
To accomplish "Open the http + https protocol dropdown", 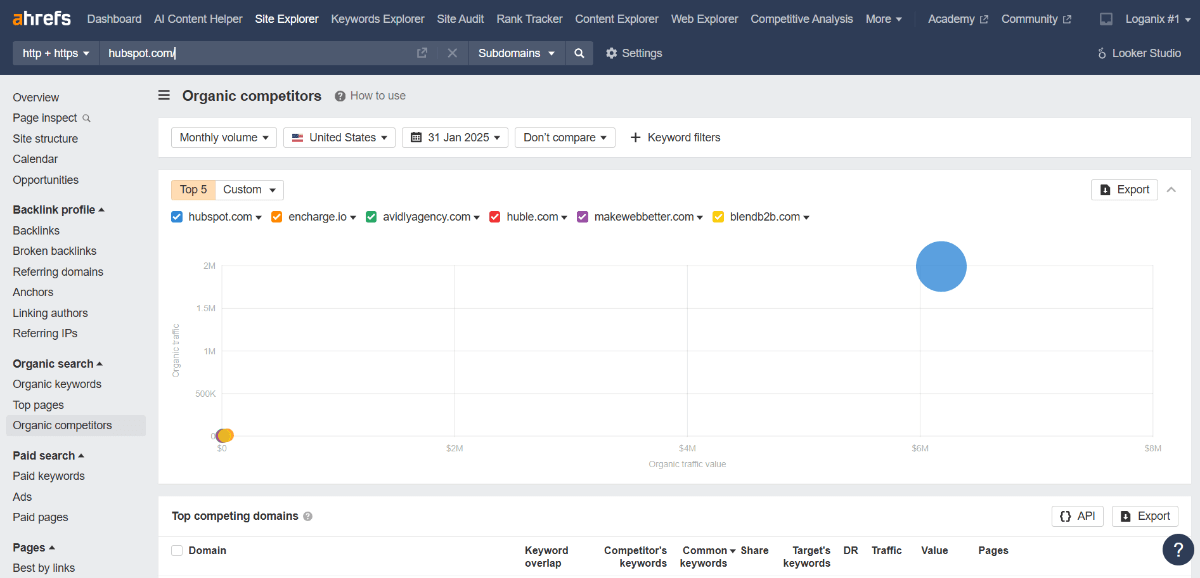I will pos(56,53).
